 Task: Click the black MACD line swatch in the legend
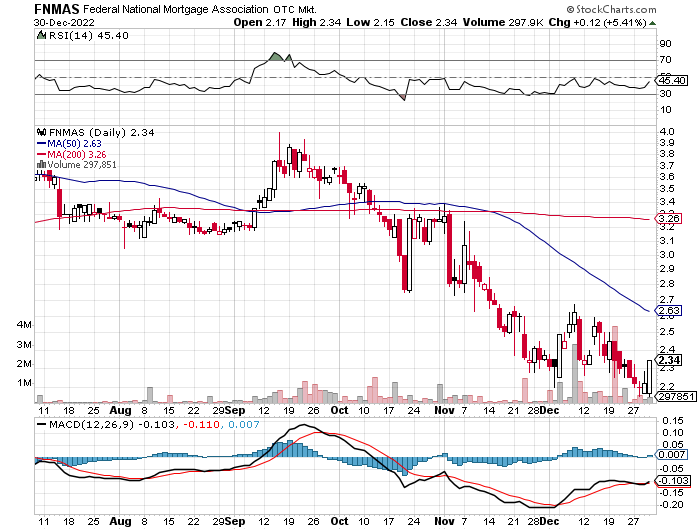click(42, 424)
